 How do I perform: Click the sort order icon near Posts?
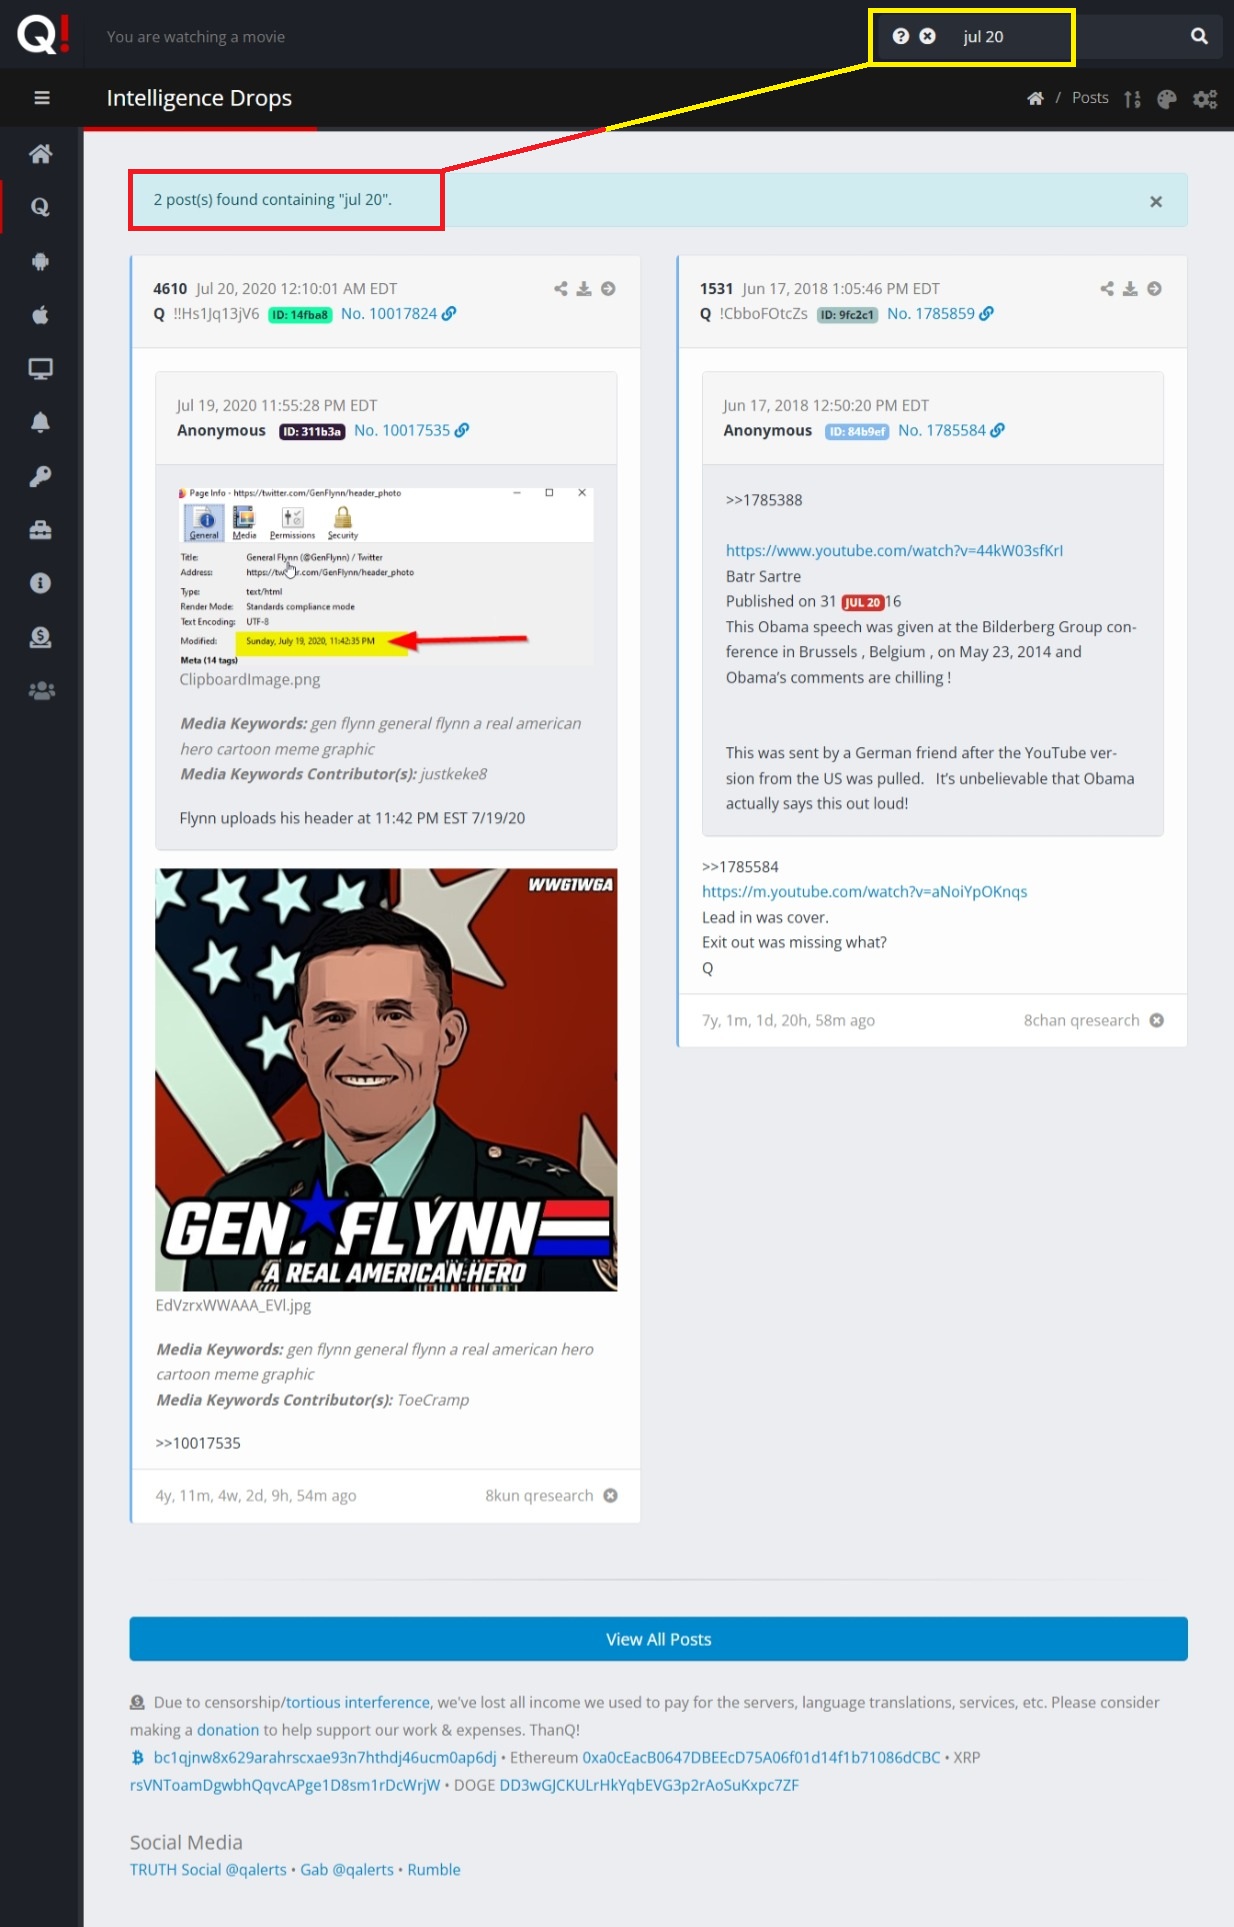point(1132,99)
